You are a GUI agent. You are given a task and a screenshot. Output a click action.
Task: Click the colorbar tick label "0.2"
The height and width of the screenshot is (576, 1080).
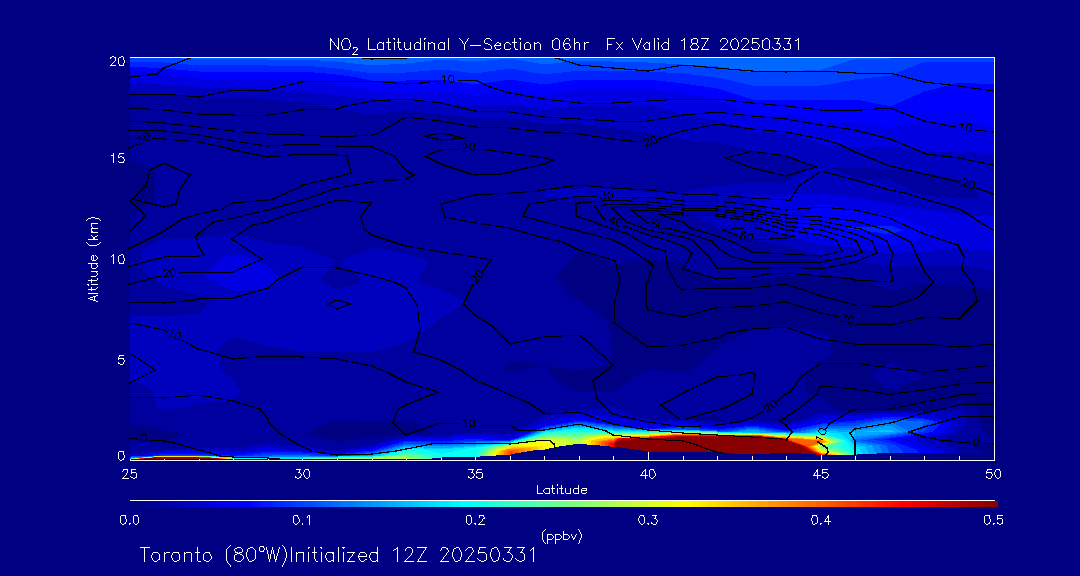pos(475,521)
